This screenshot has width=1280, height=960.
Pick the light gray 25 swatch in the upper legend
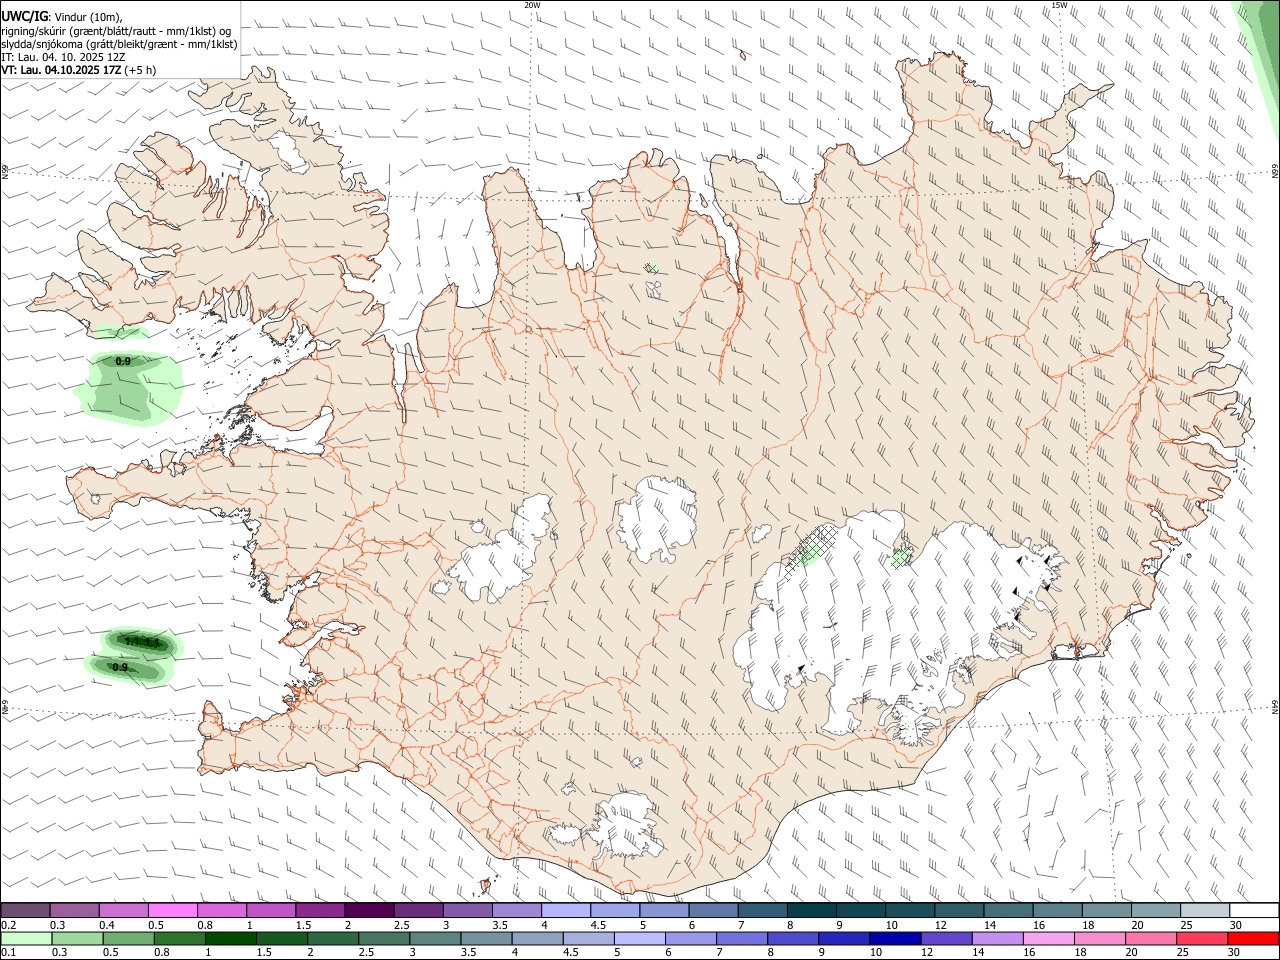pos(1205,910)
